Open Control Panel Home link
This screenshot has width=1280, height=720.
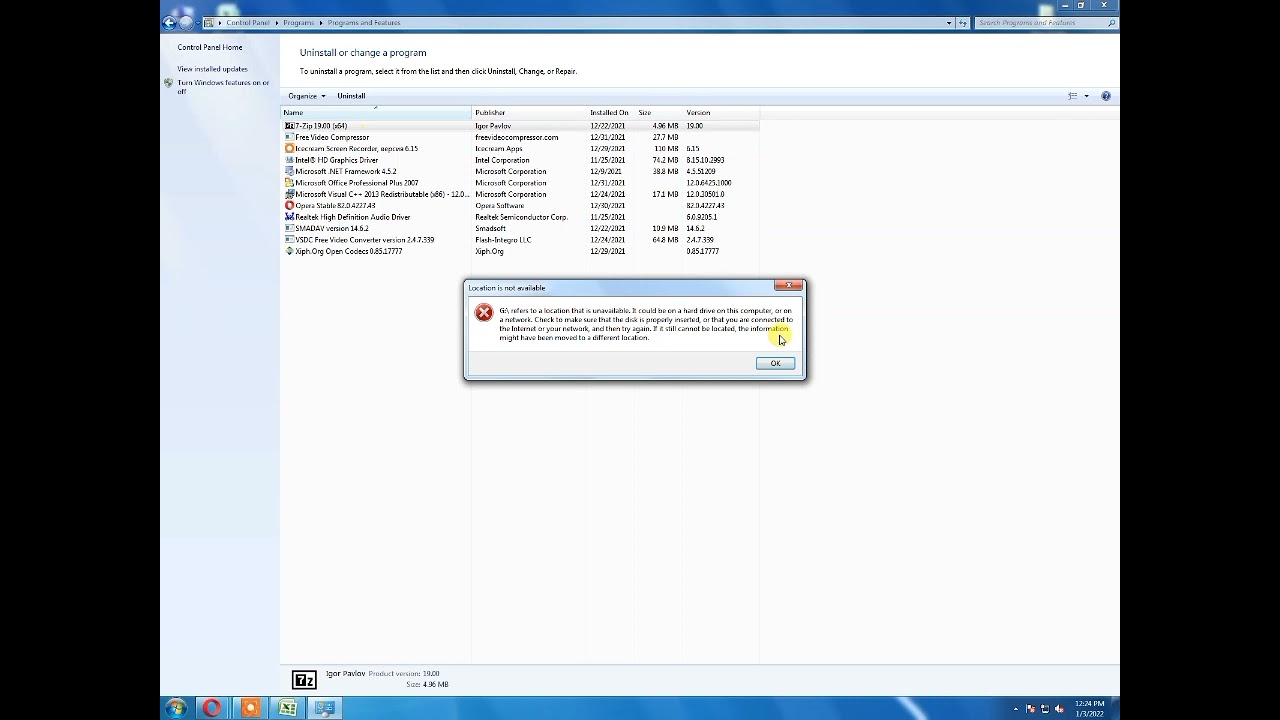(210, 47)
